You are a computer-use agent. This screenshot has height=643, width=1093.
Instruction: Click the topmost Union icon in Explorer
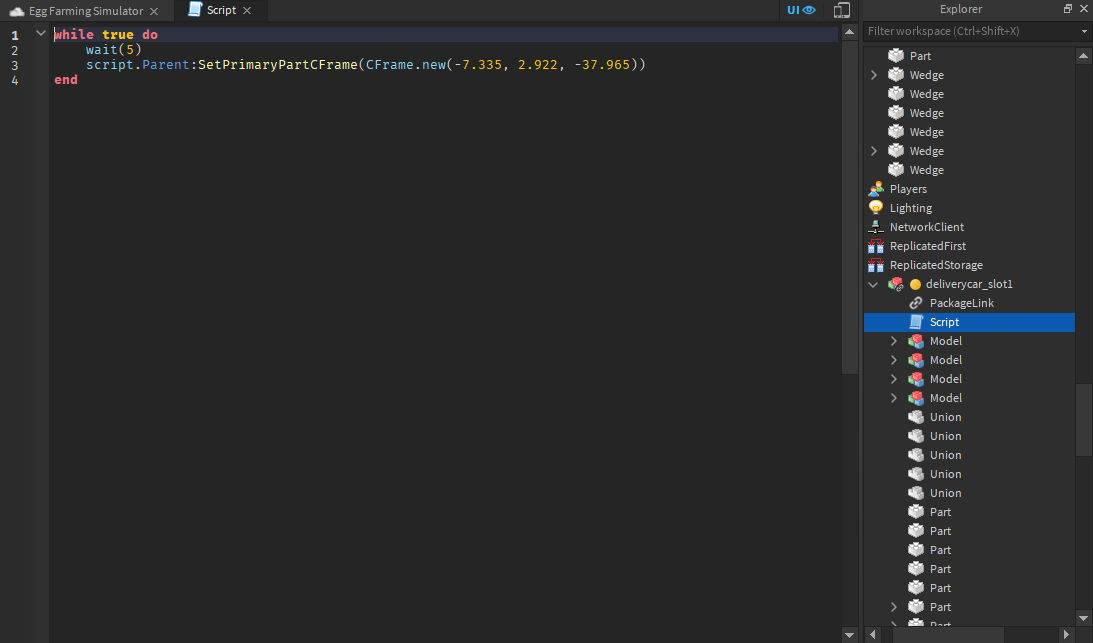tap(915, 417)
